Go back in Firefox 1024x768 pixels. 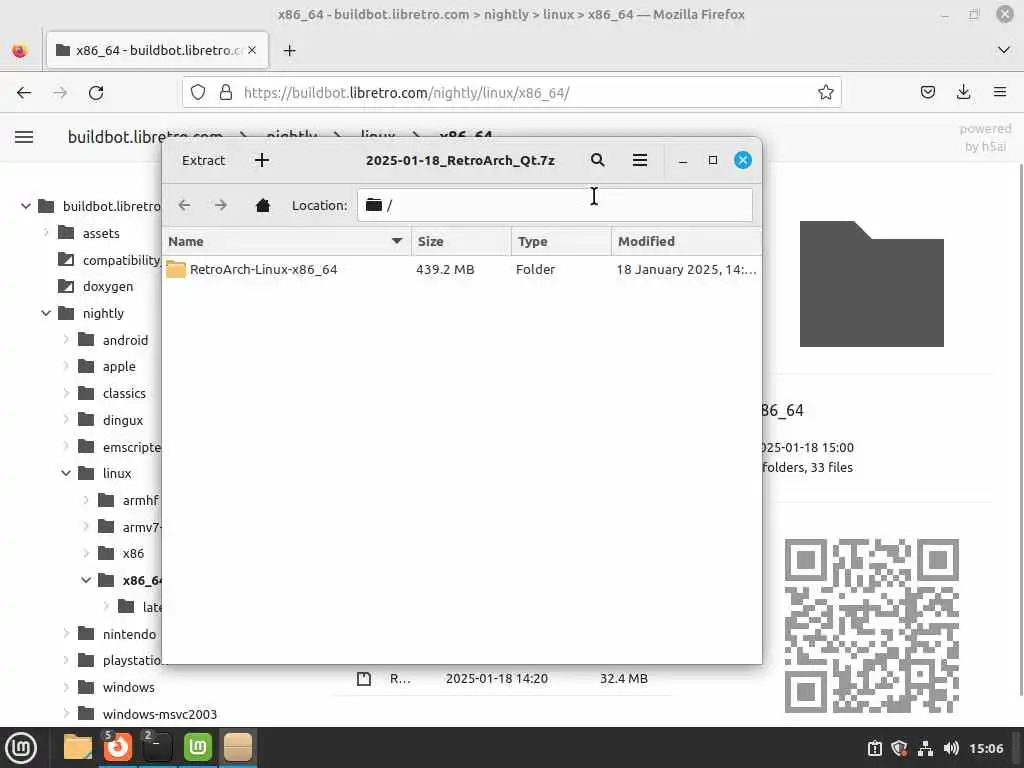pyautogui.click(x=24, y=93)
